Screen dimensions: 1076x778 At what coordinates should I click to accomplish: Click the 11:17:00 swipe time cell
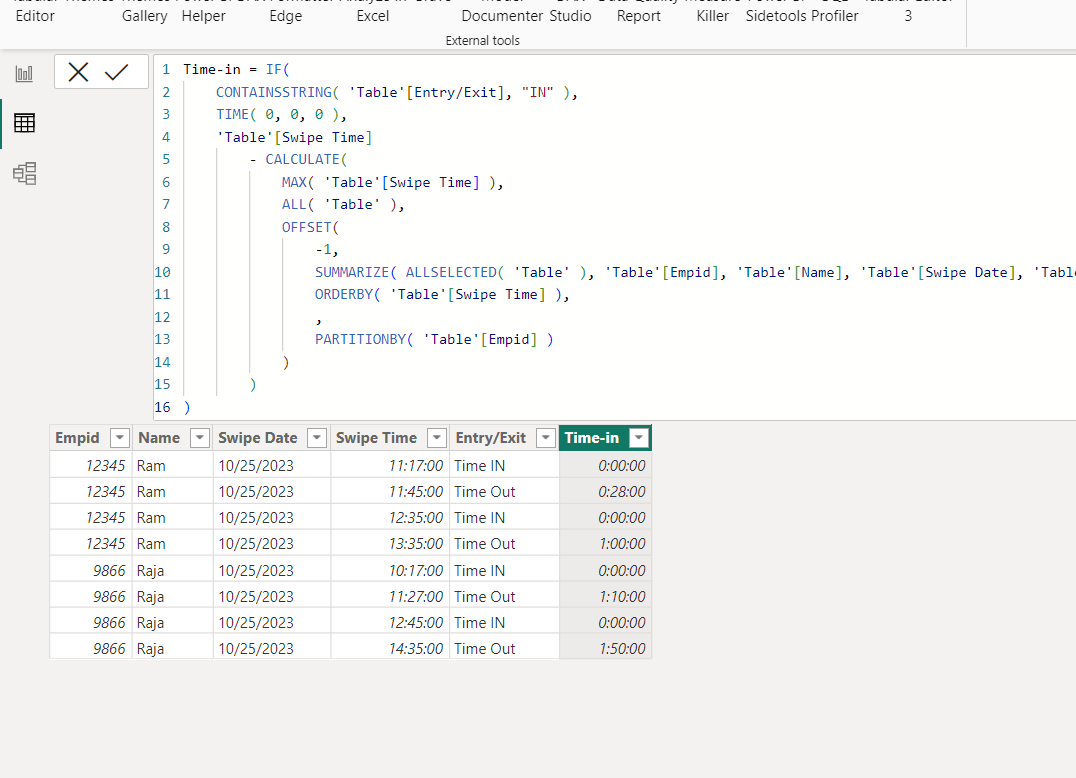coord(390,465)
